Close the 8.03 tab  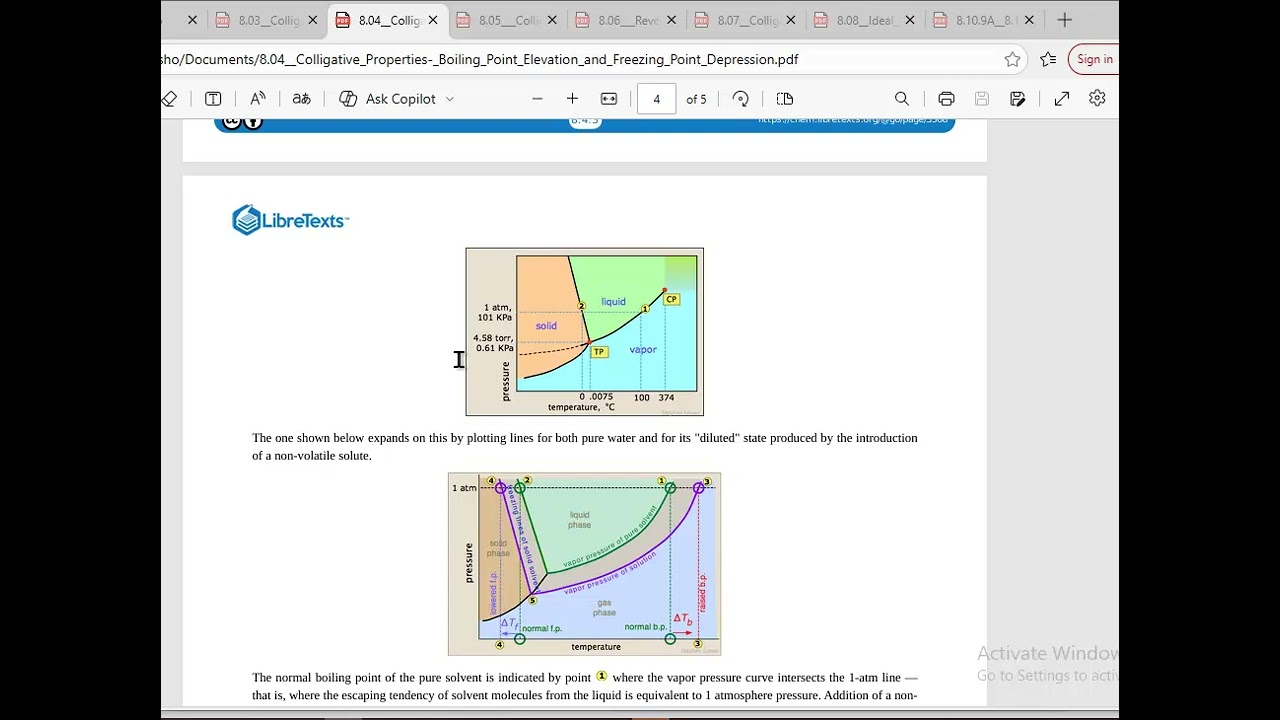(313, 20)
